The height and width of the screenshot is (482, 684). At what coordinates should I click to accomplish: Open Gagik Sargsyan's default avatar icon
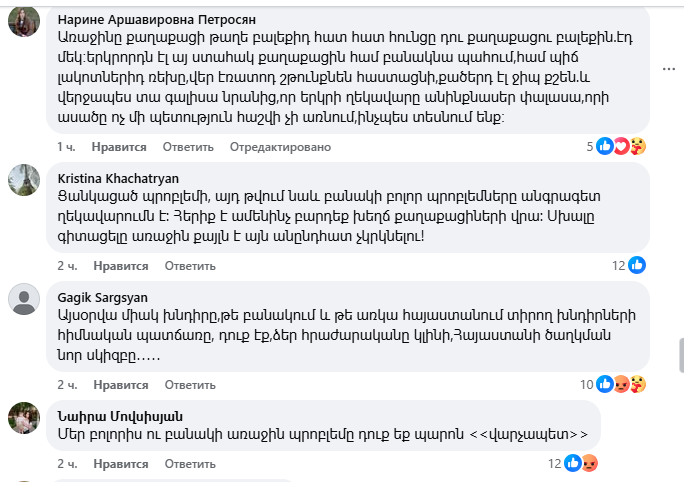(x=24, y=298)
